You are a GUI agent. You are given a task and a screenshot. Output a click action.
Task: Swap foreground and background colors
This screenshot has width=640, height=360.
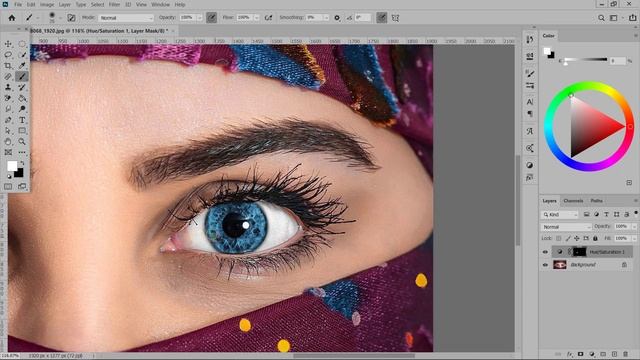pos(22,163)
